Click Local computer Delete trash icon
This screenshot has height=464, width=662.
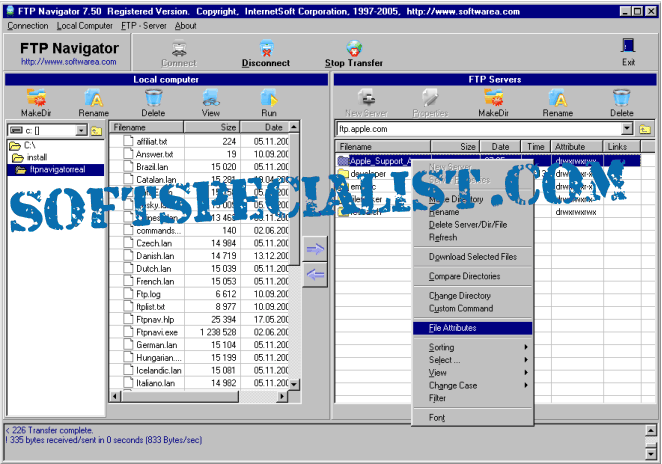tap(153, 97)
